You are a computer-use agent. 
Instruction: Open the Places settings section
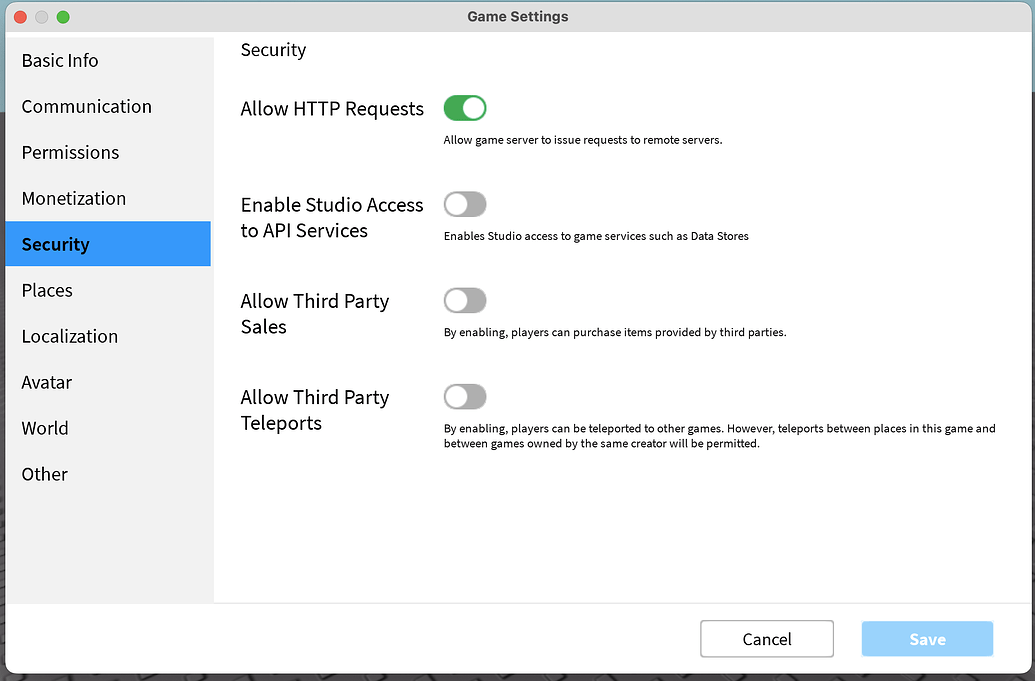point(46,290)
